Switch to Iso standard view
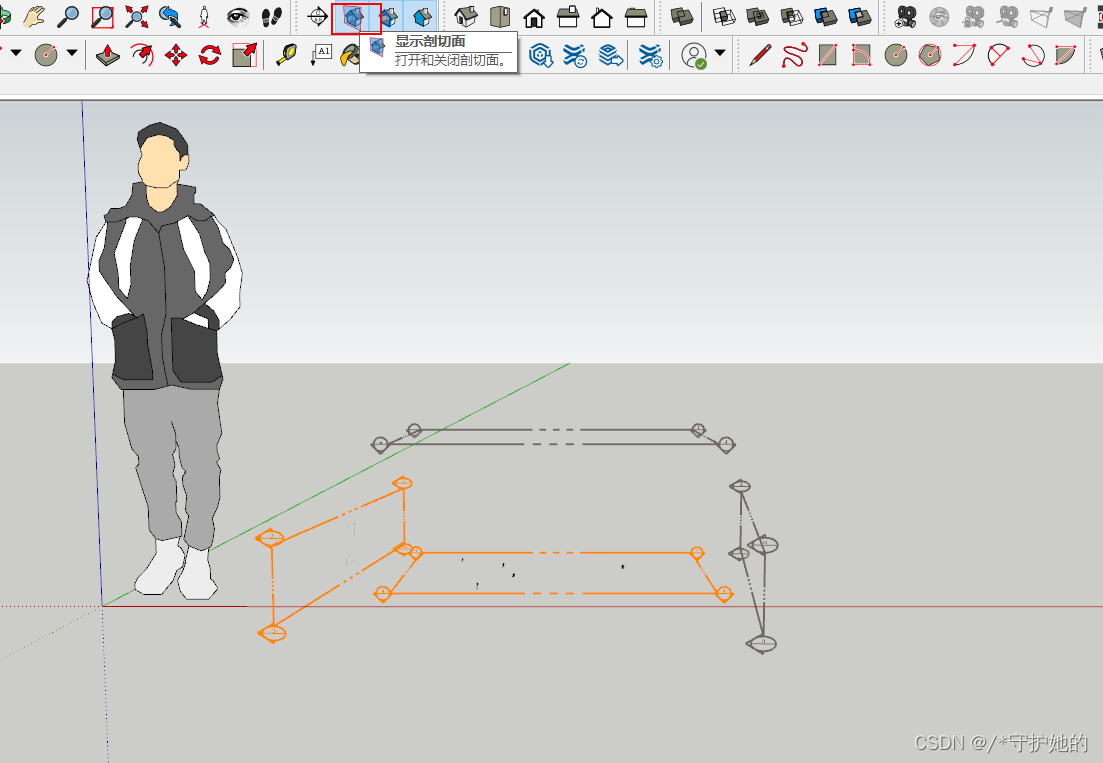 [x=466, y=17]
